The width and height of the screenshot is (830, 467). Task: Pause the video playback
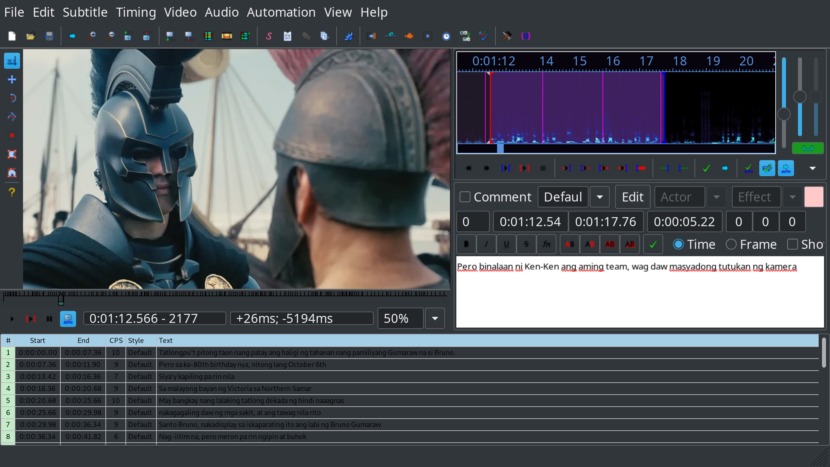pyautogui.click(x=49, y=319)
